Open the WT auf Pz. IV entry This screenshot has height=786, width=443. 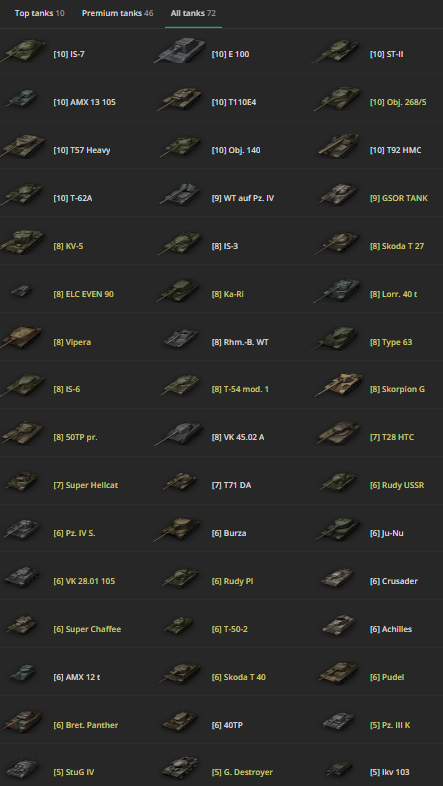[x=243, y=198]
